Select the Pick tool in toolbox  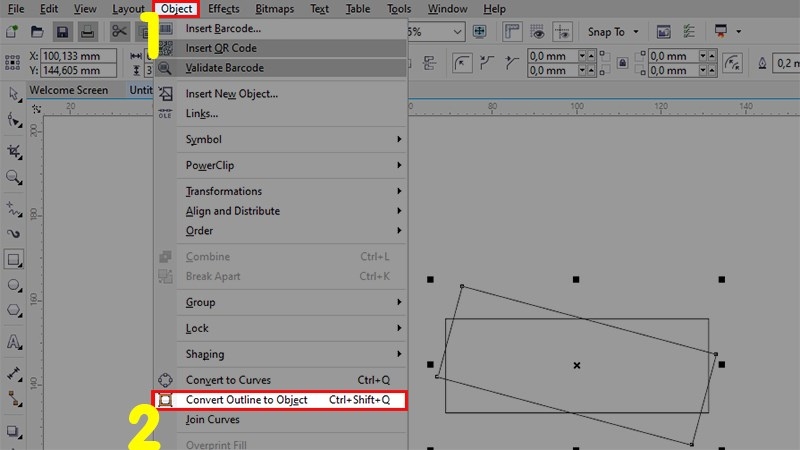pyautogui.click(x=14, y=94)
